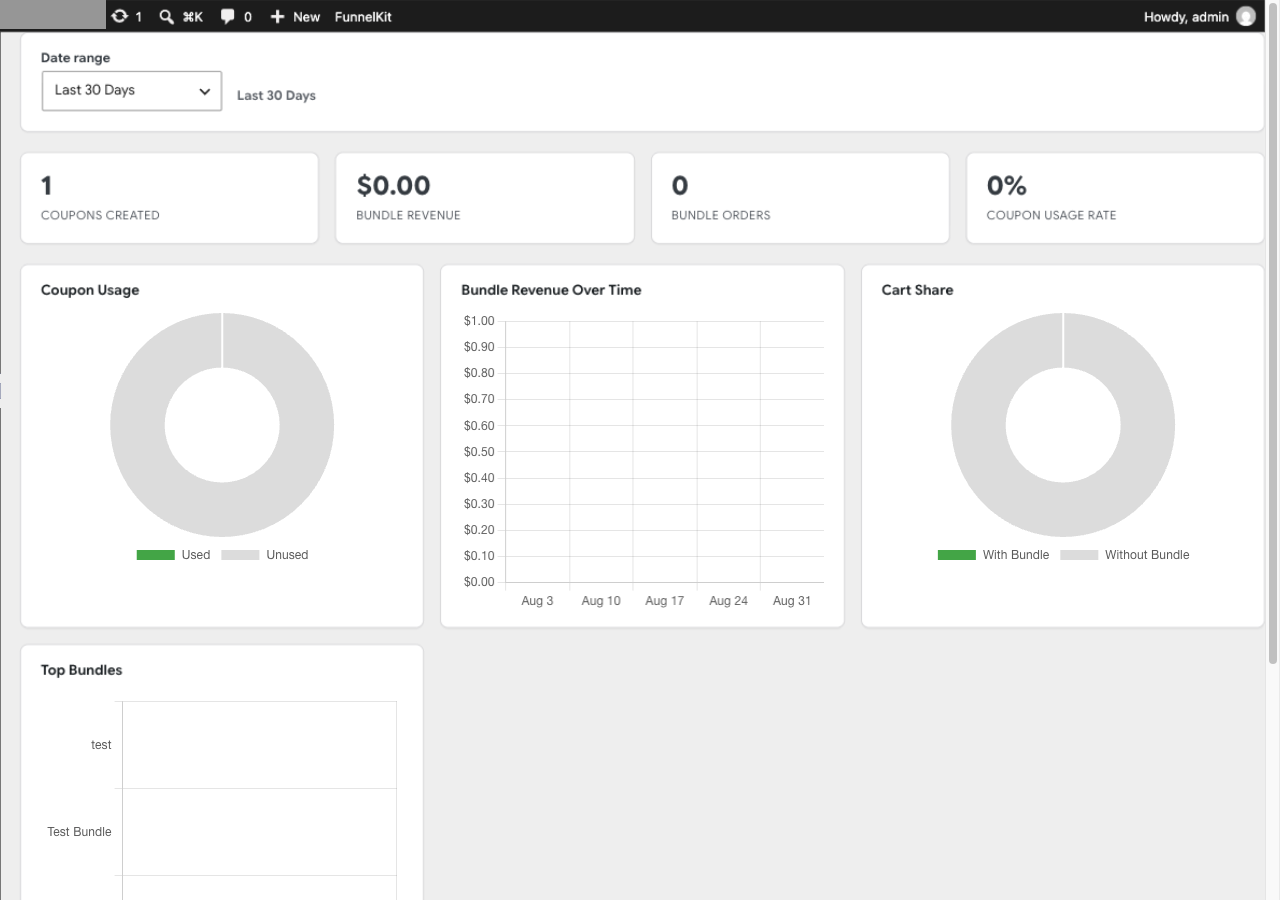Open the FunnelKit admin bar menu

(363, 16)
